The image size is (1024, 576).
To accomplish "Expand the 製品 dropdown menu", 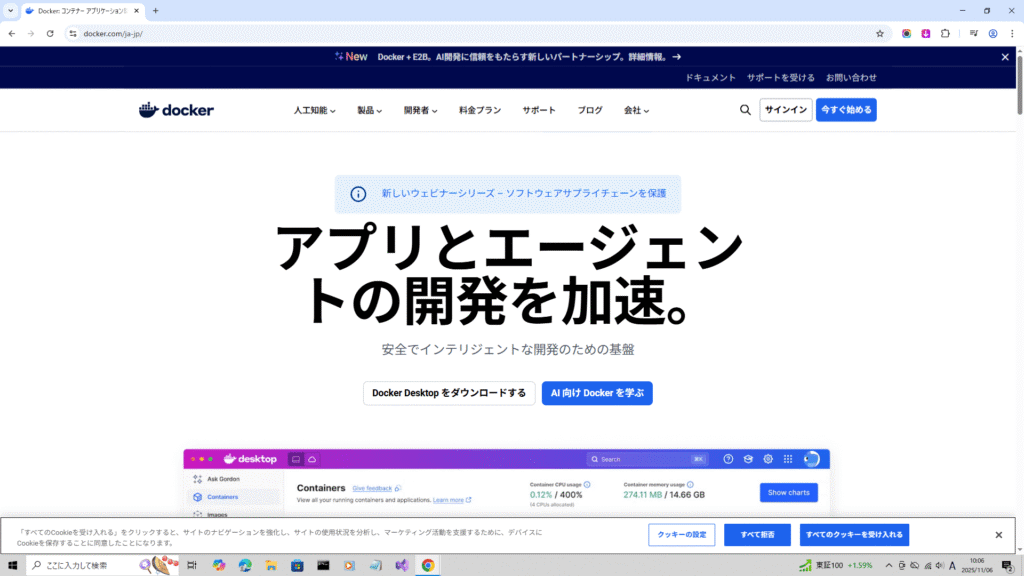I will tap(369, 110).
